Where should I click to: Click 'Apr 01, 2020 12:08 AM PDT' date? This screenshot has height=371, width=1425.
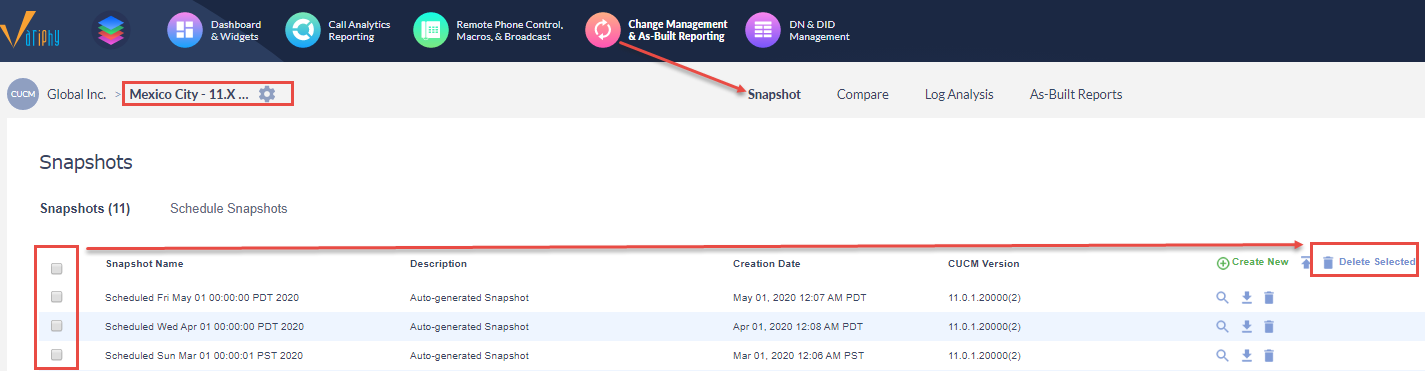point(797,327)
